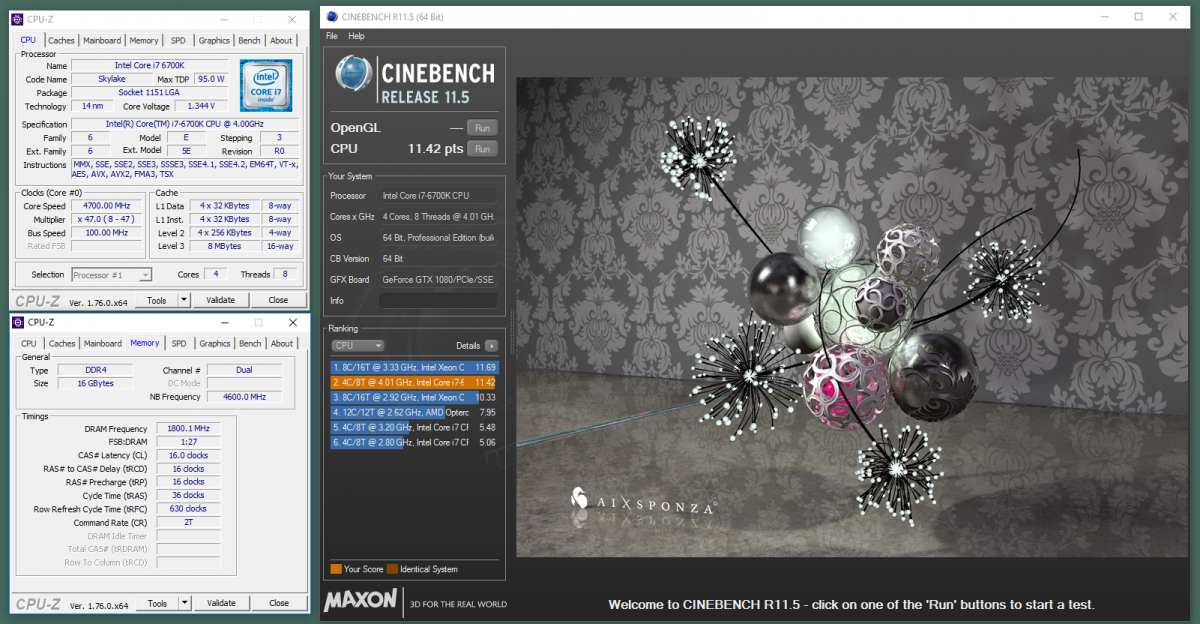Click GFX Board GeForce GTX 1080 value

[x=438, y=279]
